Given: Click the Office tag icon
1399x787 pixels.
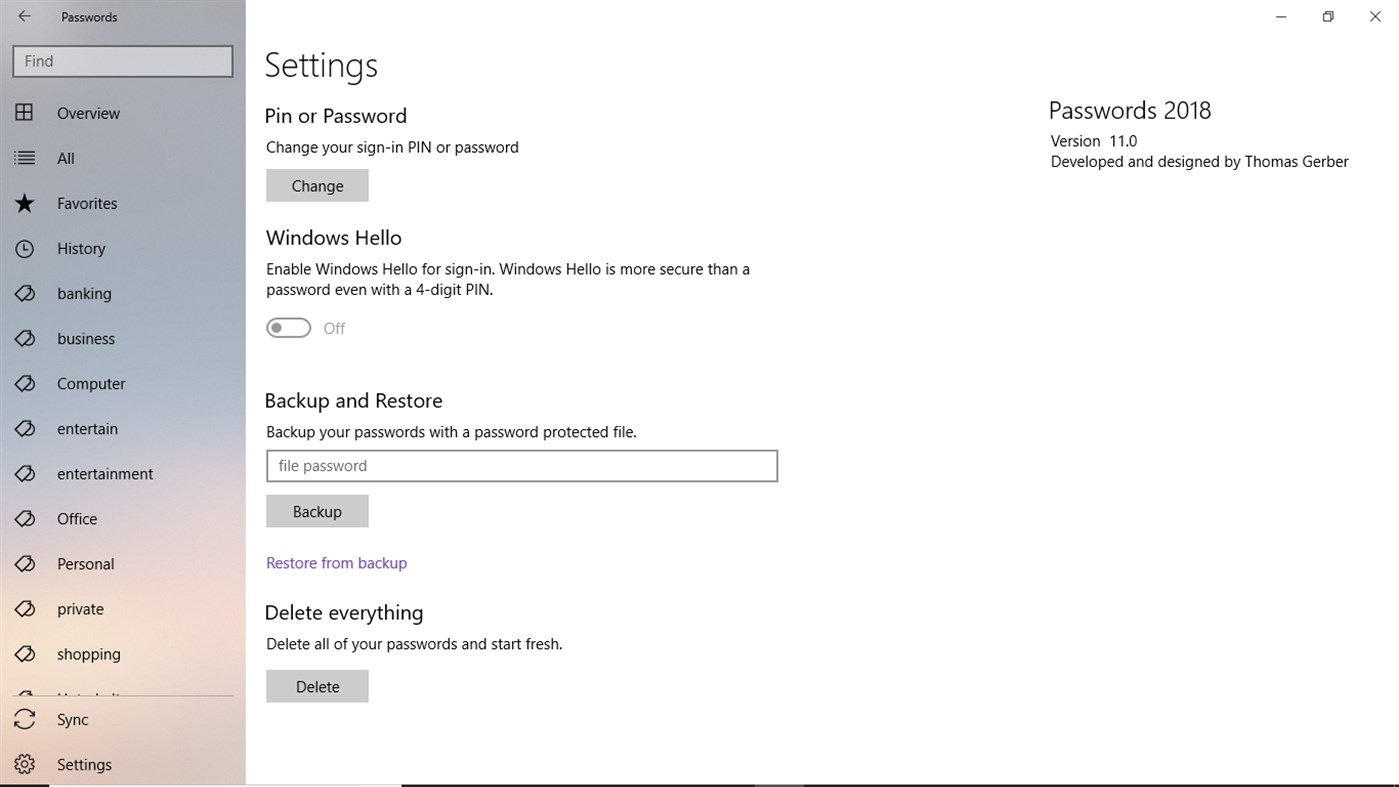Looking at the screenshot, I should tap(24, 518).
